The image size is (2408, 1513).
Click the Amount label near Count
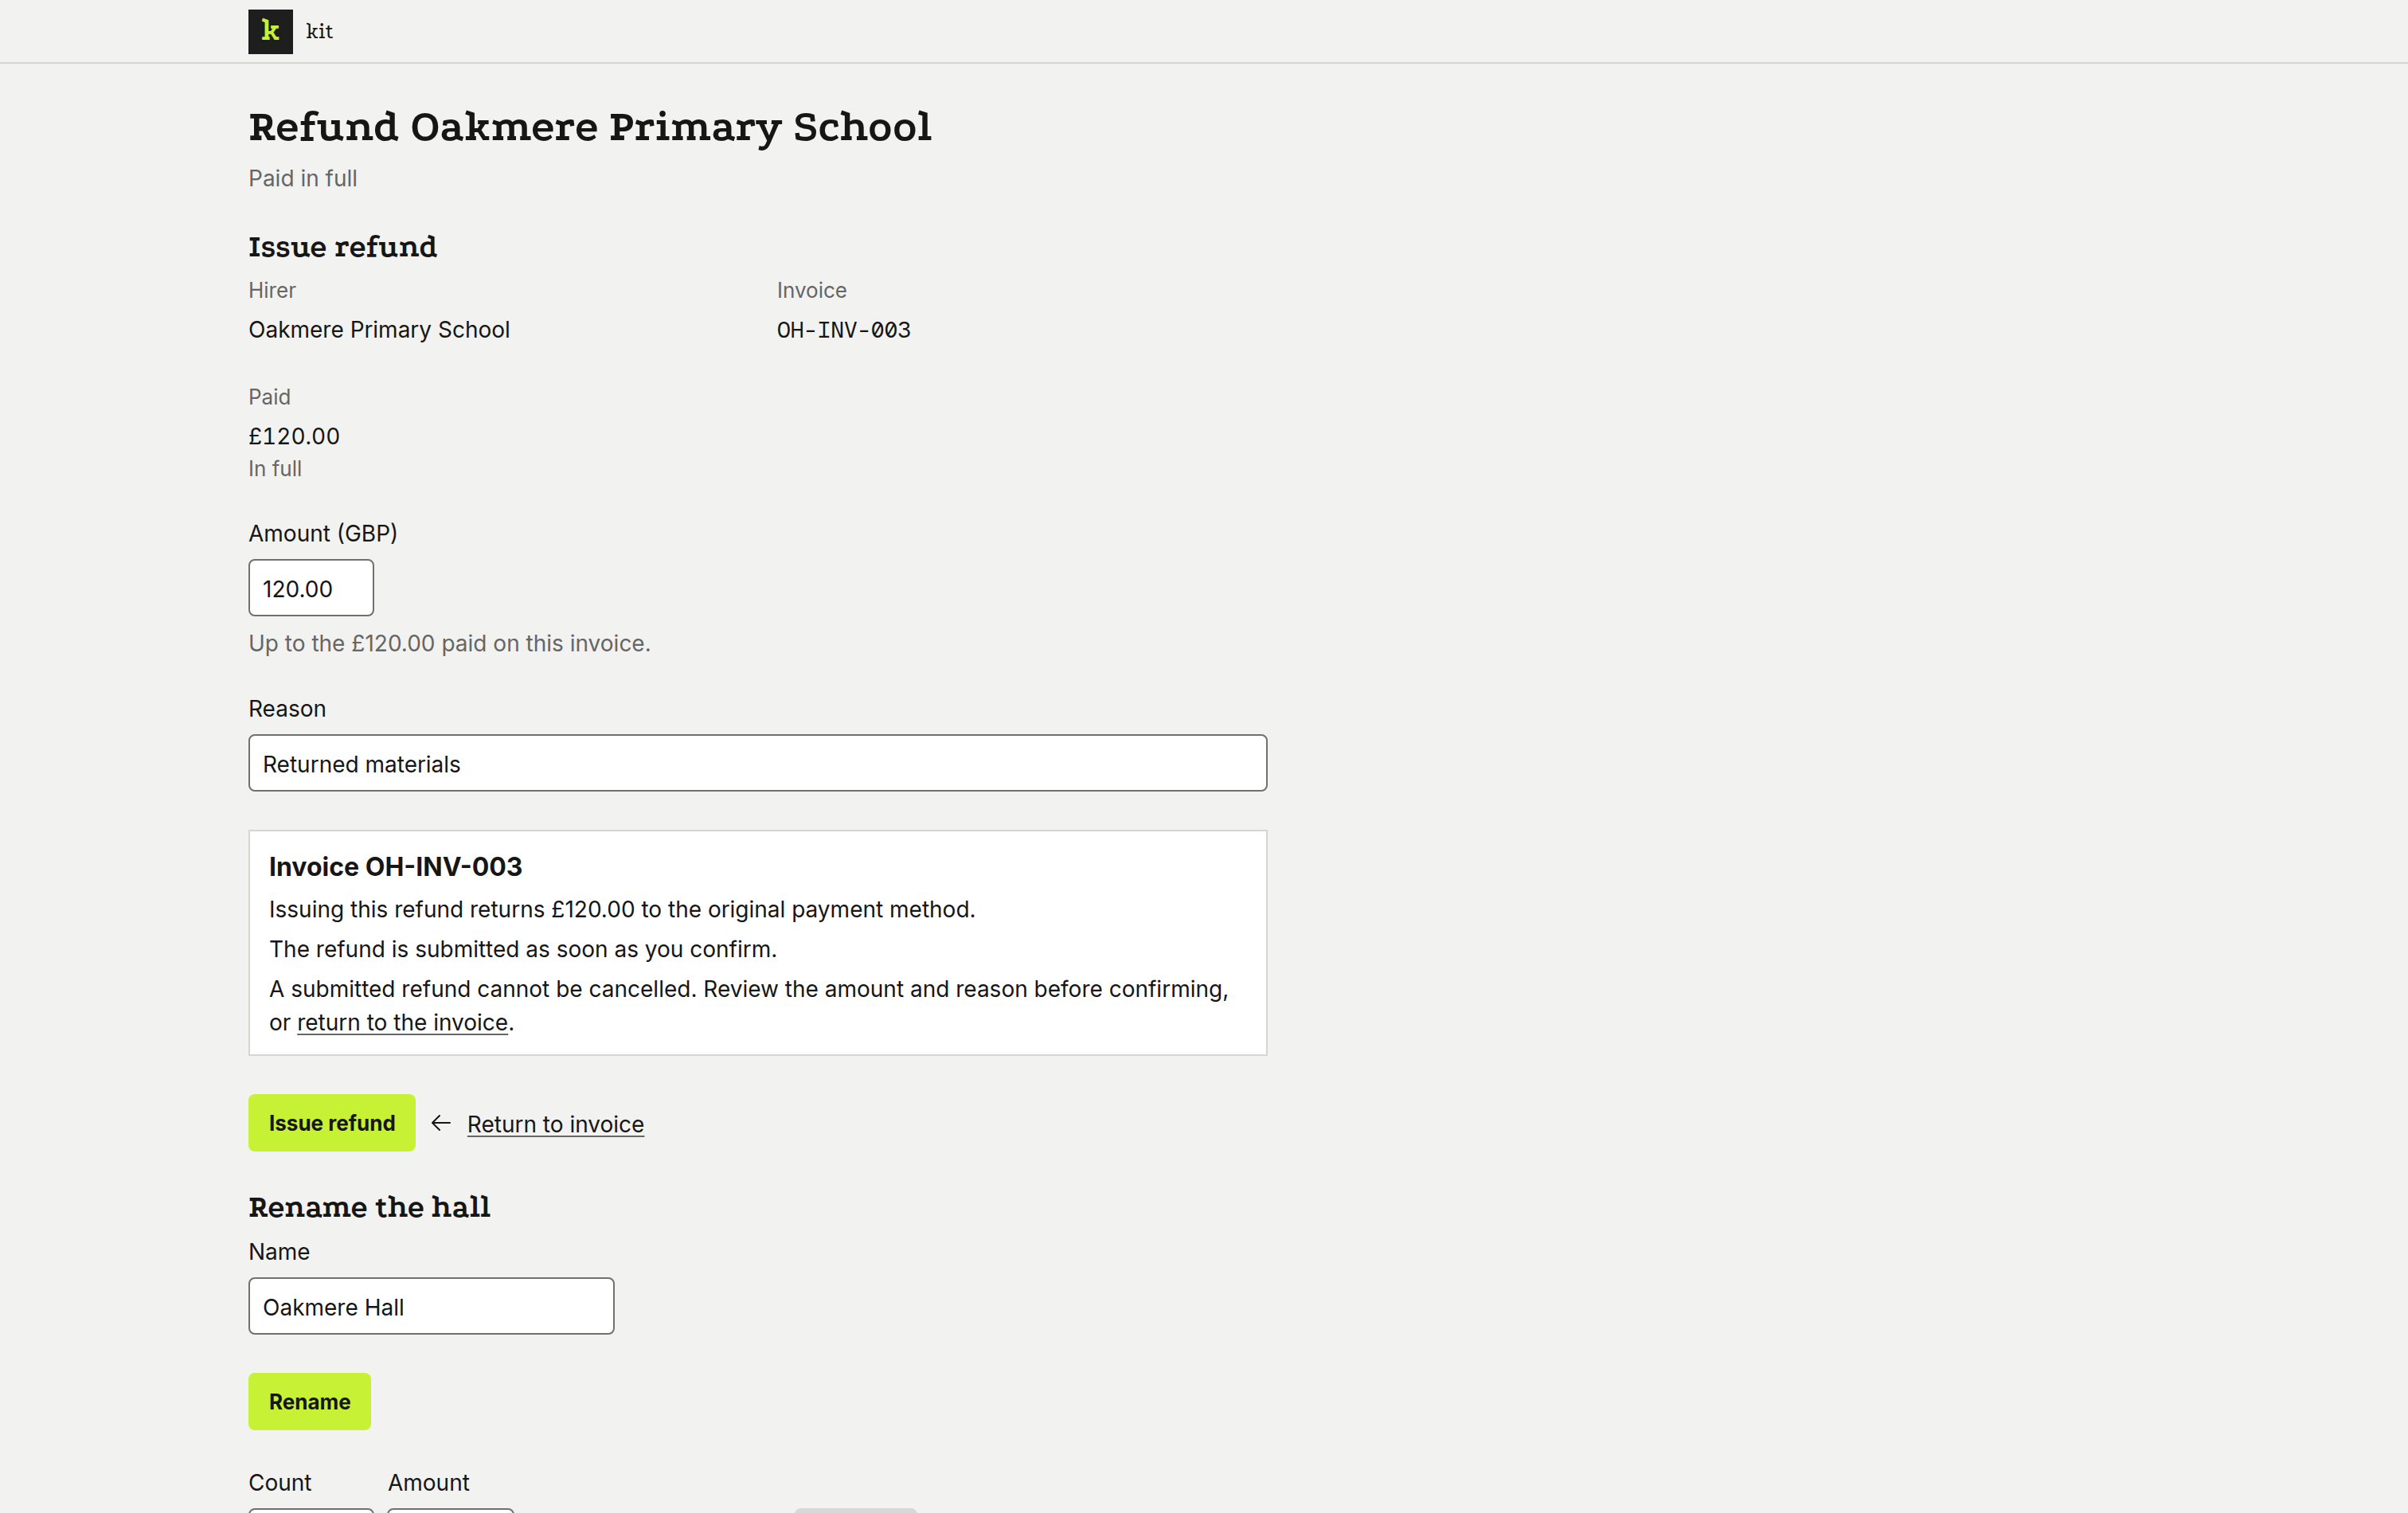click(x=428, y=1482)
